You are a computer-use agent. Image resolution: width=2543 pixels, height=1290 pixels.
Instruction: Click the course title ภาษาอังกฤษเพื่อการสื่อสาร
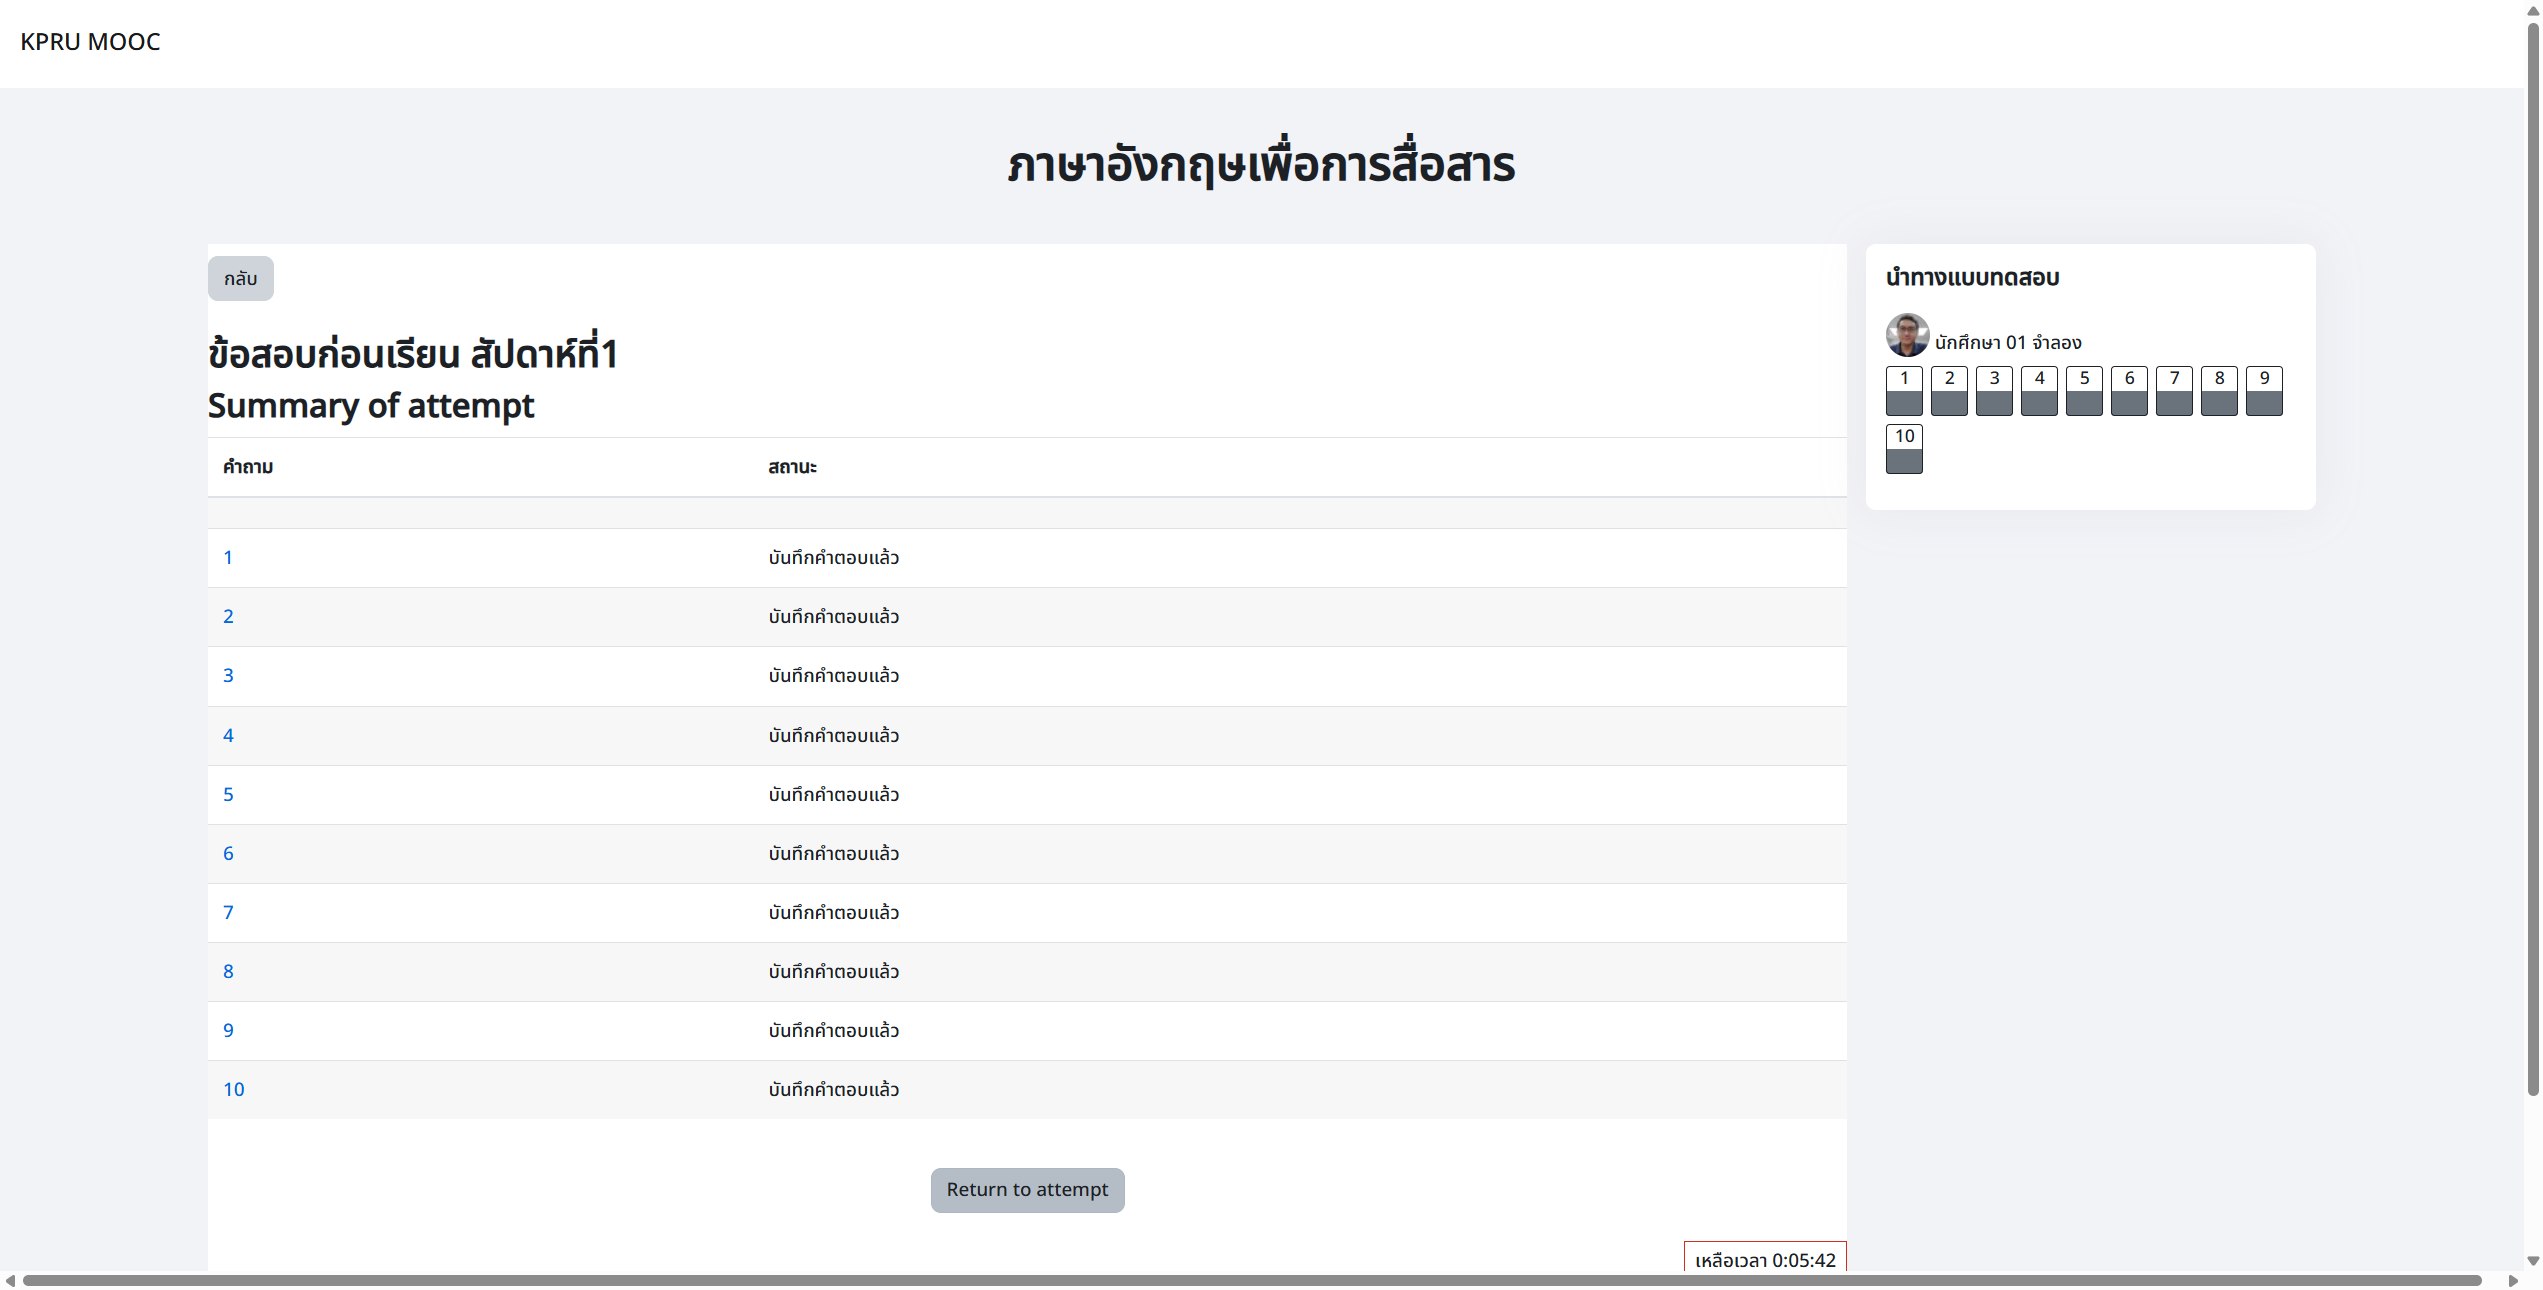(x=1261, y=165)
